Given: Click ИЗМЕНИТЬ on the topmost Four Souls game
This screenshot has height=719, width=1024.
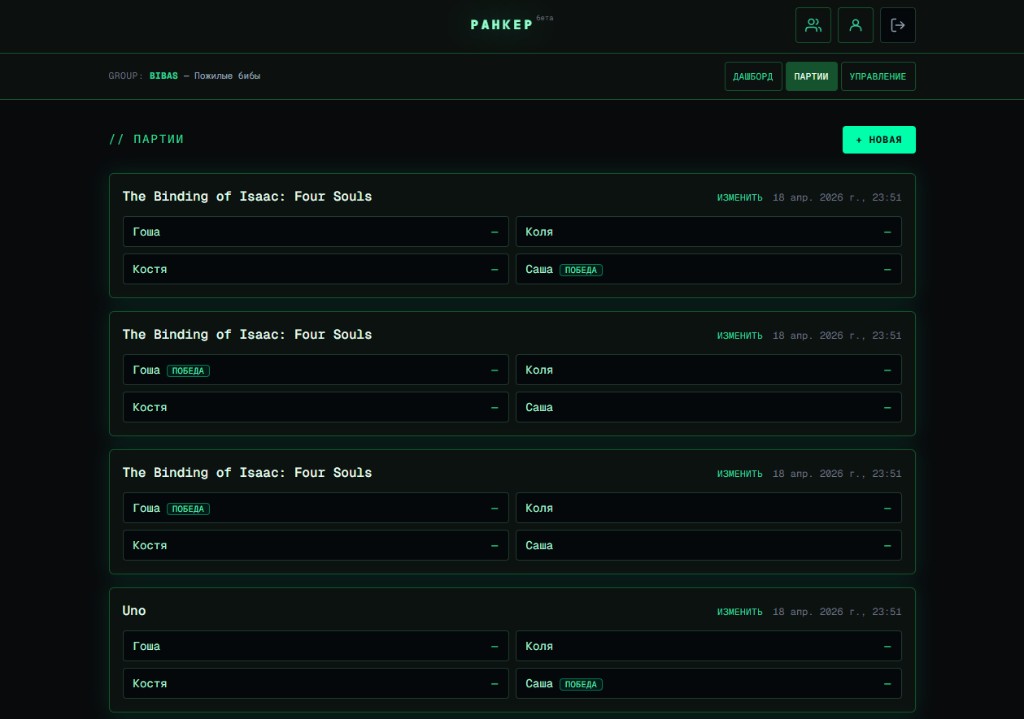Looking at the screenshot, I should point(739,198).
